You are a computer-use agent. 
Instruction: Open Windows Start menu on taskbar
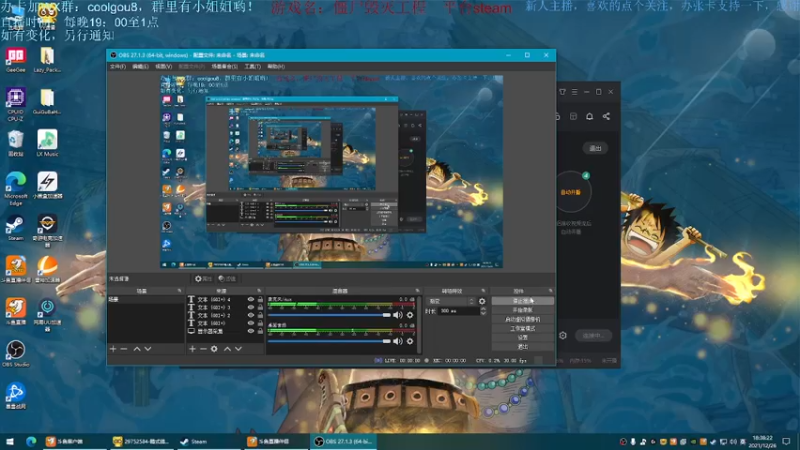(10, 441)
